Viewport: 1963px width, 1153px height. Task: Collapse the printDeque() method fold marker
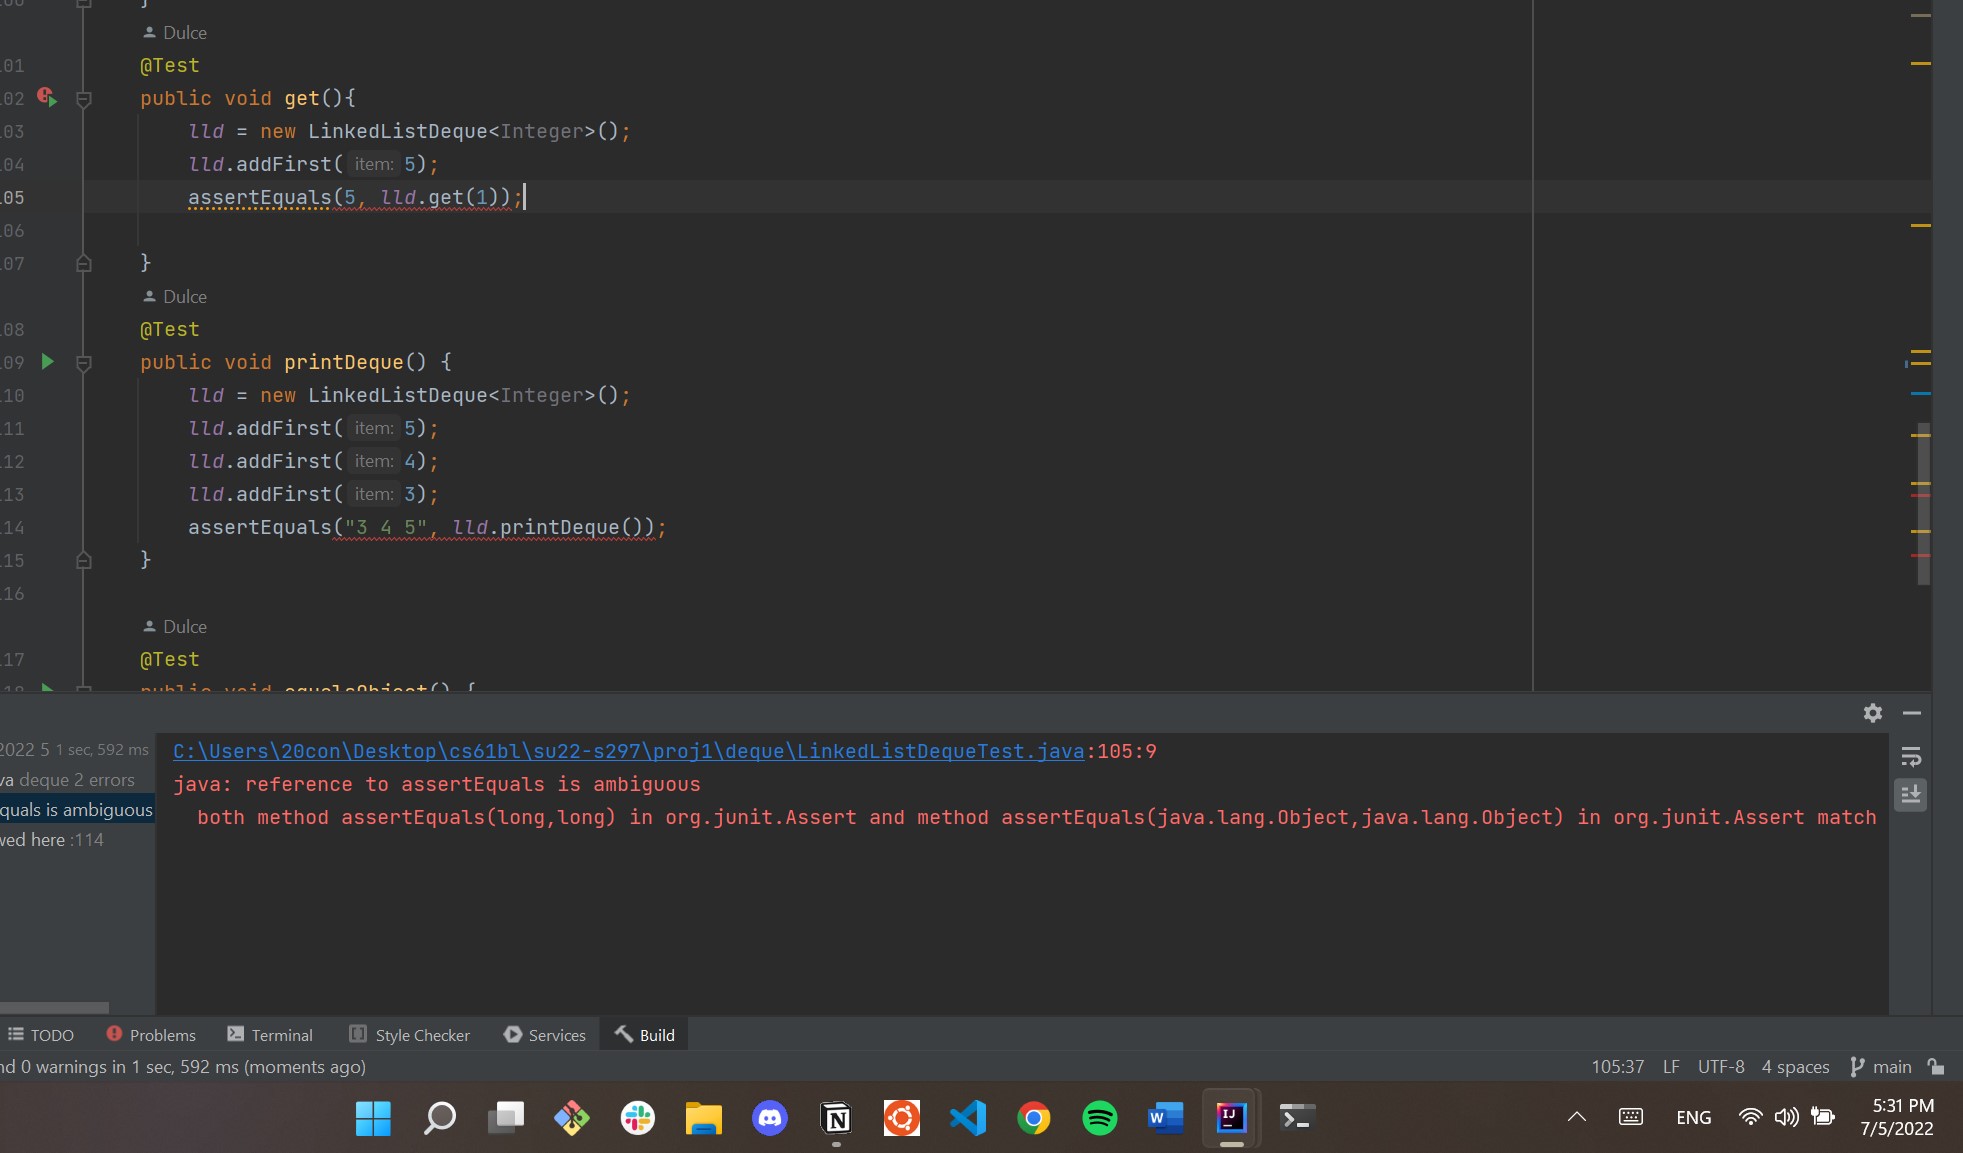click(84, 363)
